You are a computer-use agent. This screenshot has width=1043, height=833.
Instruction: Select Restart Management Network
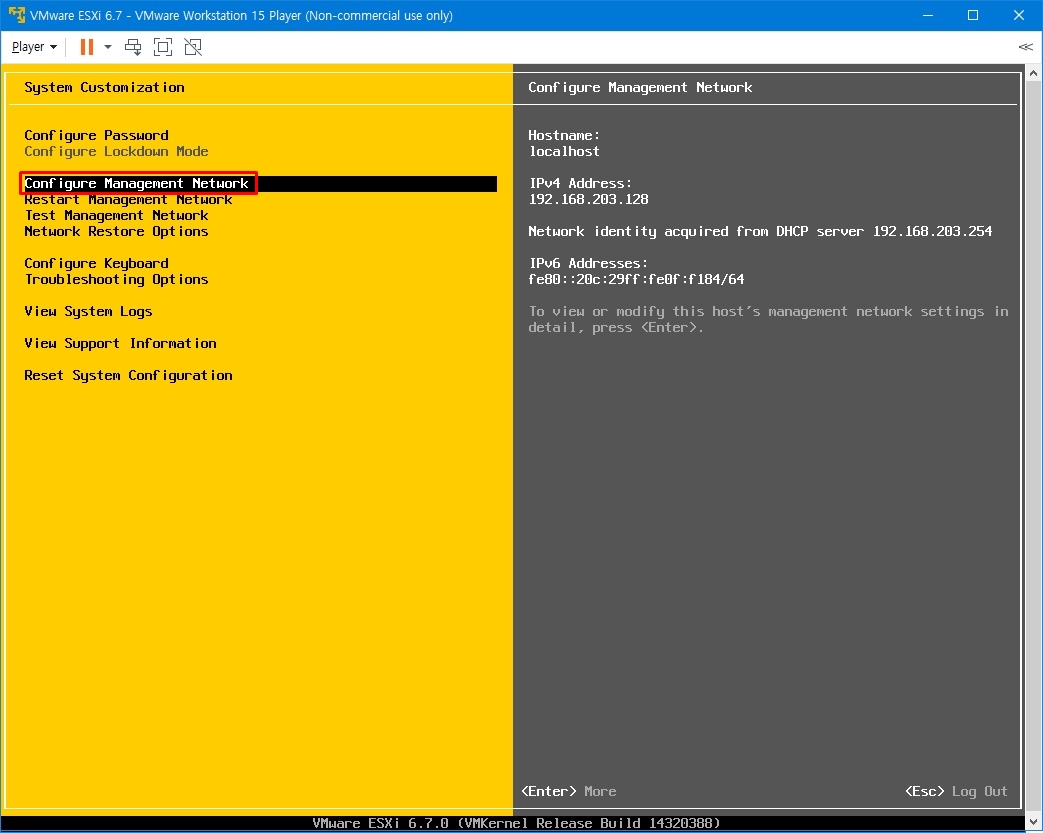point(128,199)
